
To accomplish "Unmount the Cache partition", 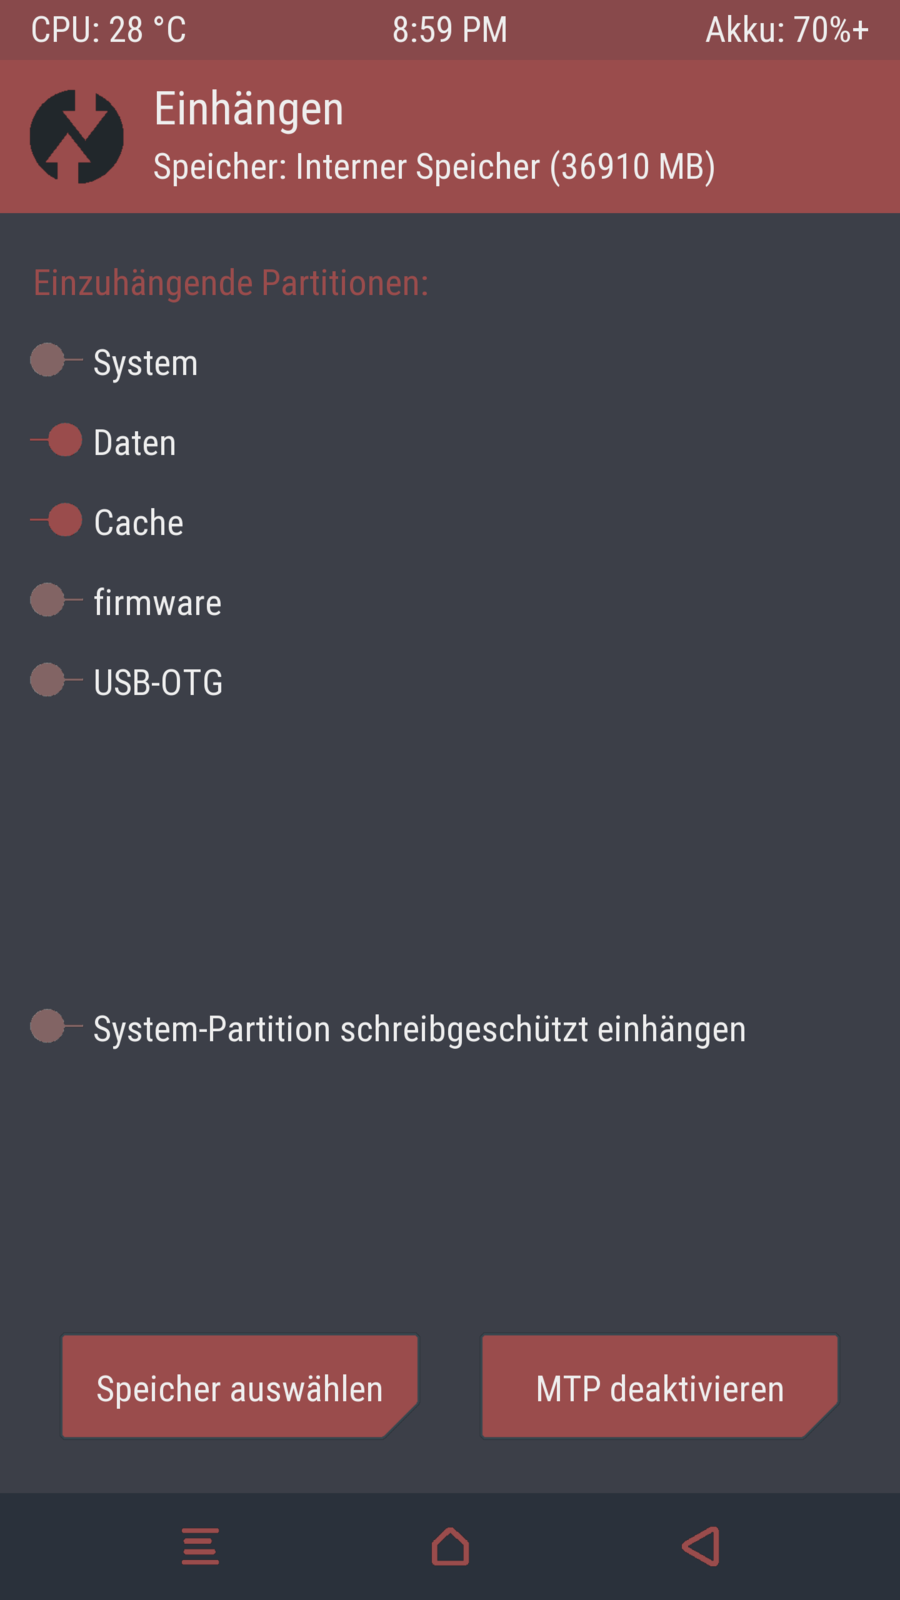I will click(x=56, y=521).
